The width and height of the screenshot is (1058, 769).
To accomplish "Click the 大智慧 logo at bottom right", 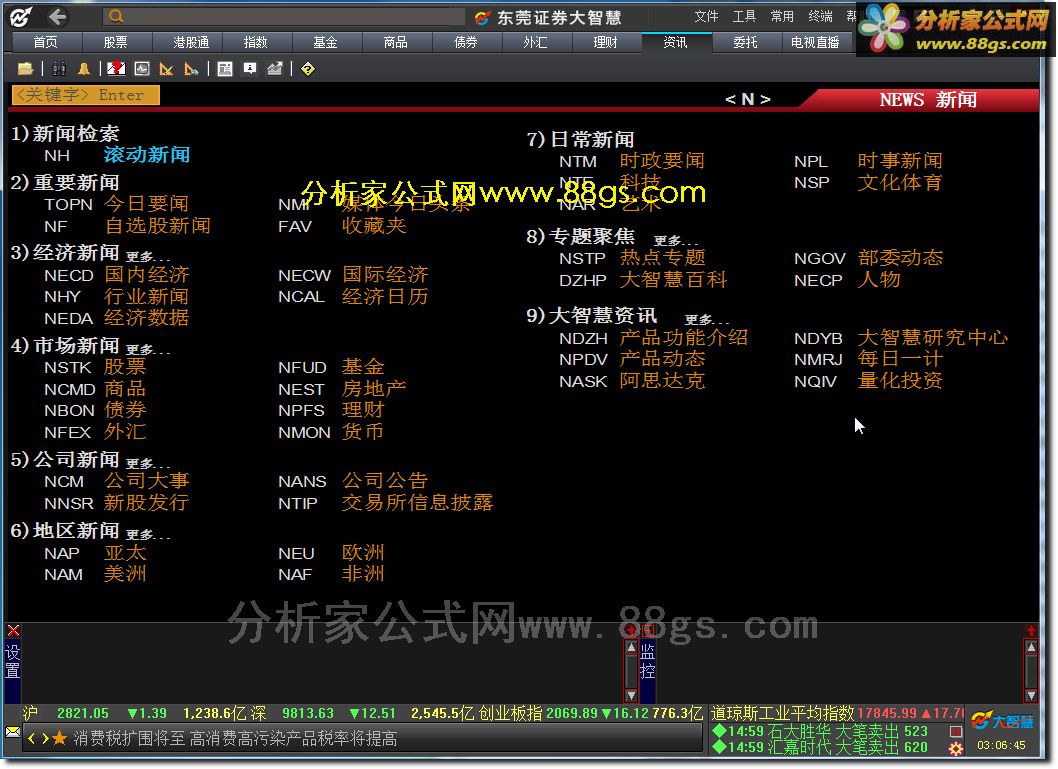I will point(1002,721).
